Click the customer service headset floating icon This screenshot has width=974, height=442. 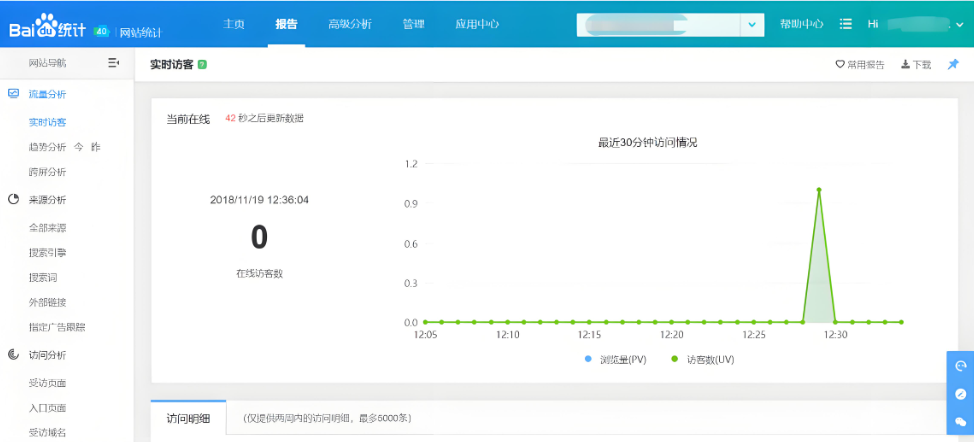pos(960,367)
